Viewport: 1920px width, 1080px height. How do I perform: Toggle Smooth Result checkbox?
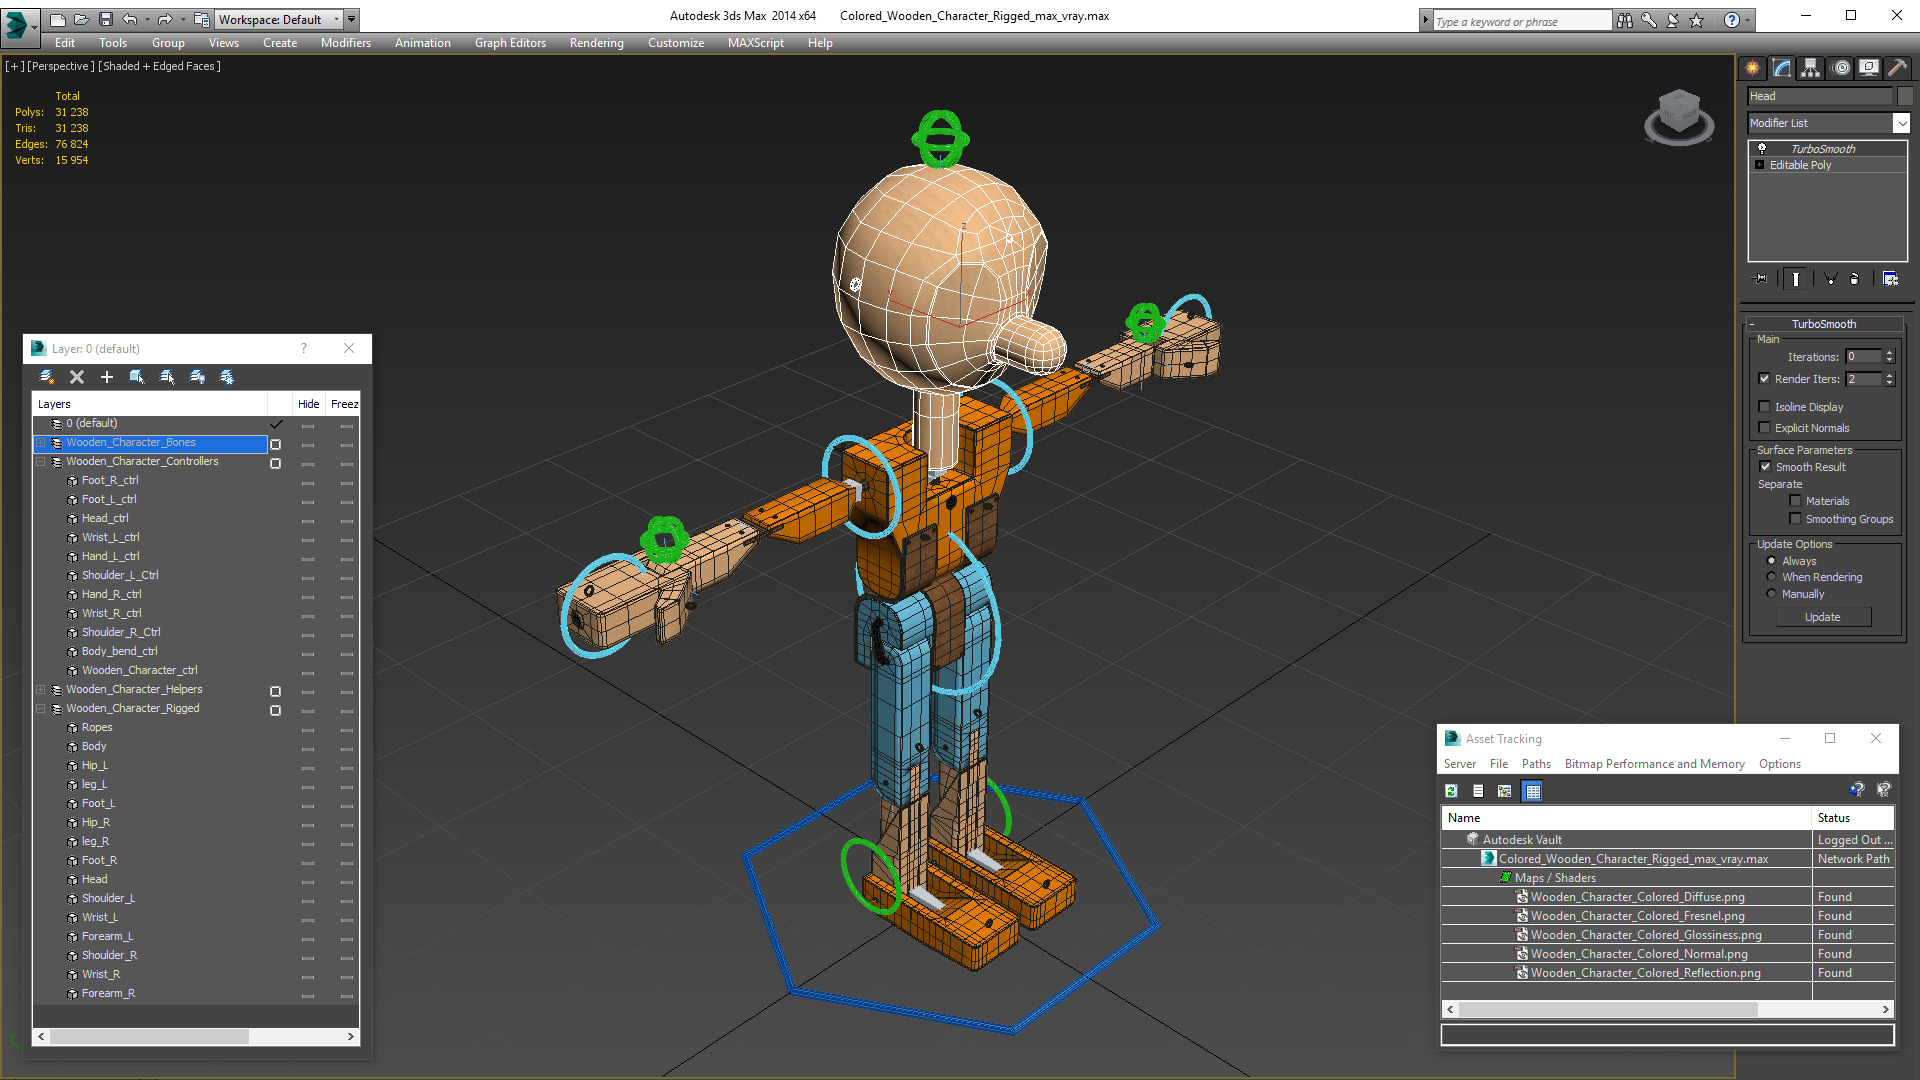pyautogui.click(x=1766, y=467)
